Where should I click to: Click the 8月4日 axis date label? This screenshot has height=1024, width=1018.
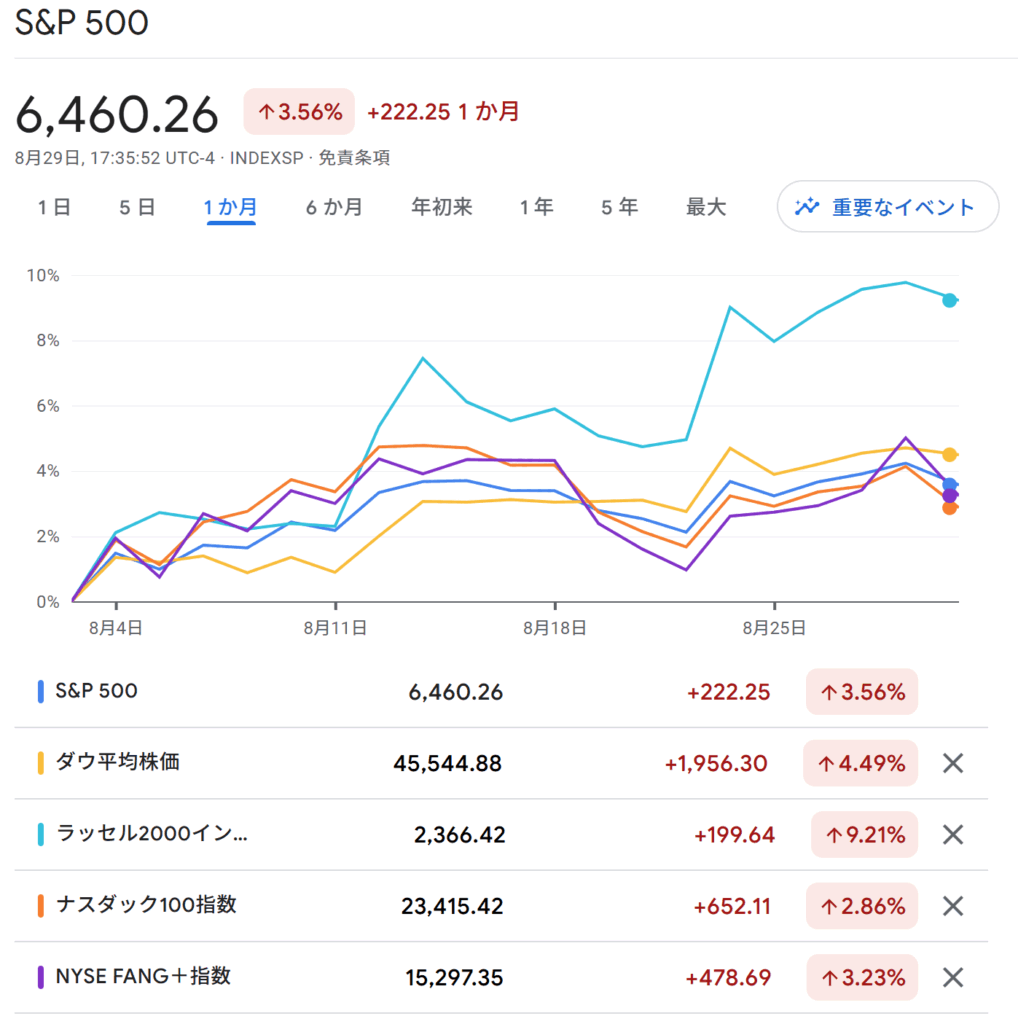click(116, 628)
